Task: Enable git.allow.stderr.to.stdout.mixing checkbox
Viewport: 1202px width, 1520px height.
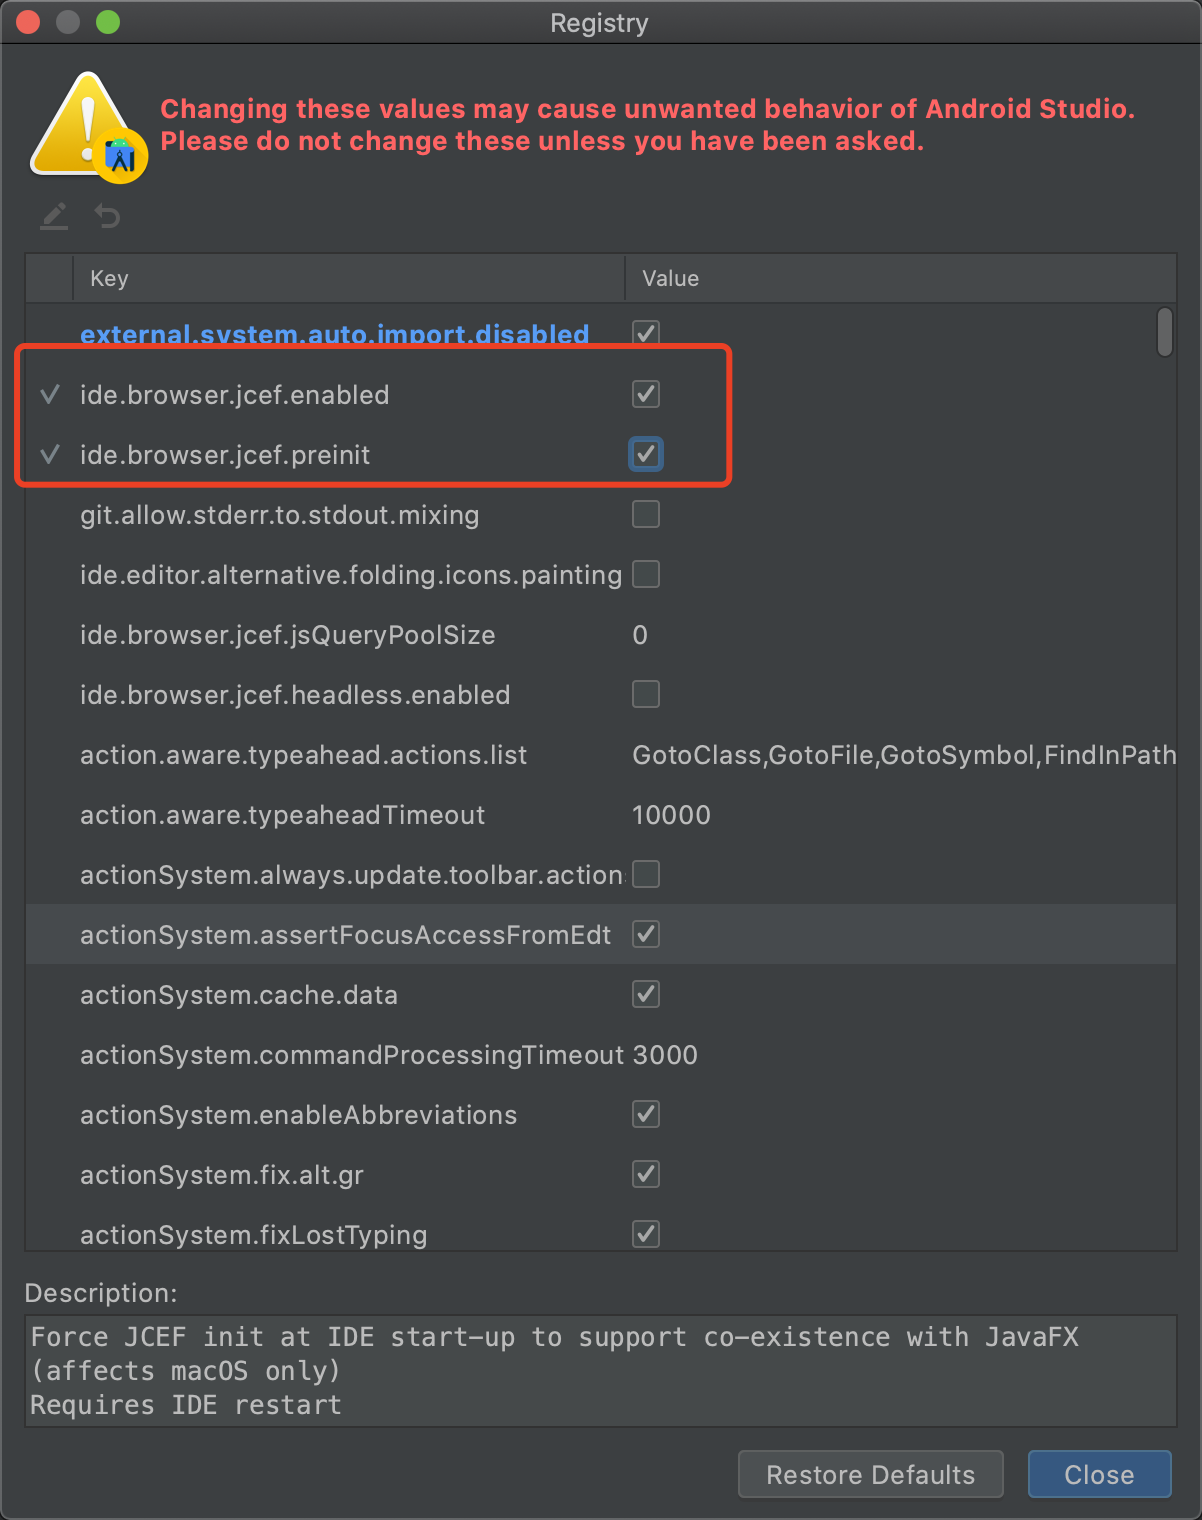Action: [646, 514]
